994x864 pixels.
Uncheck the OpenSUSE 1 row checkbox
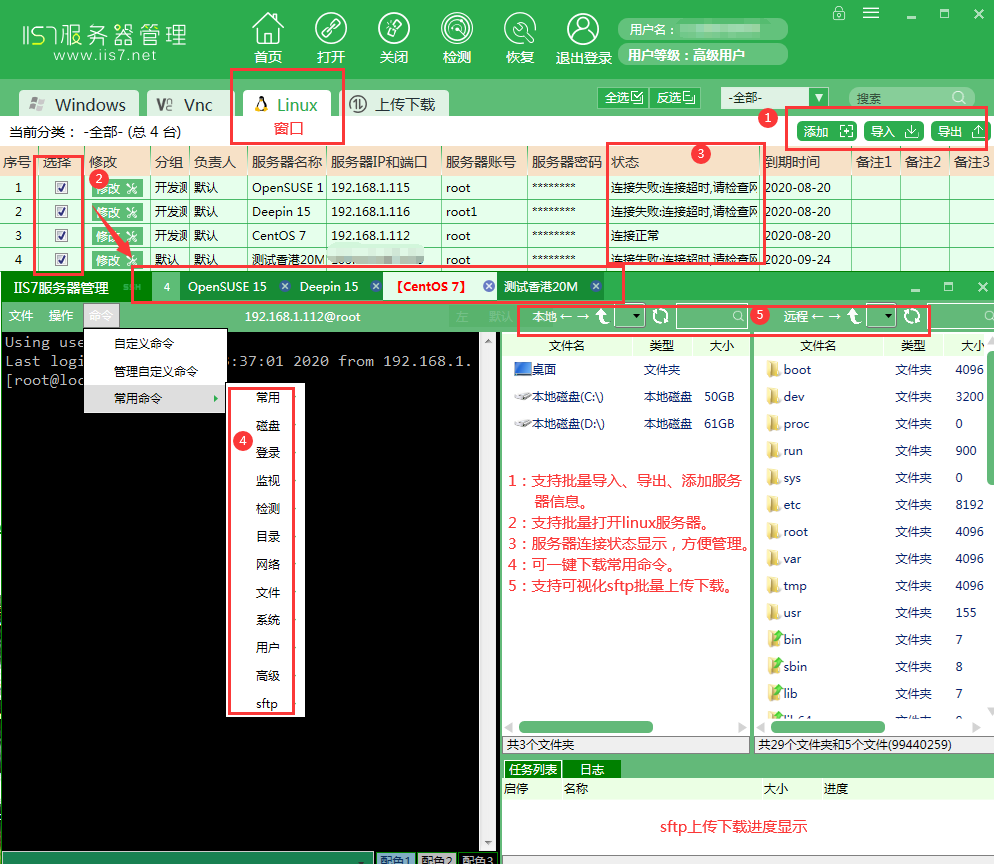coord(60,187)
